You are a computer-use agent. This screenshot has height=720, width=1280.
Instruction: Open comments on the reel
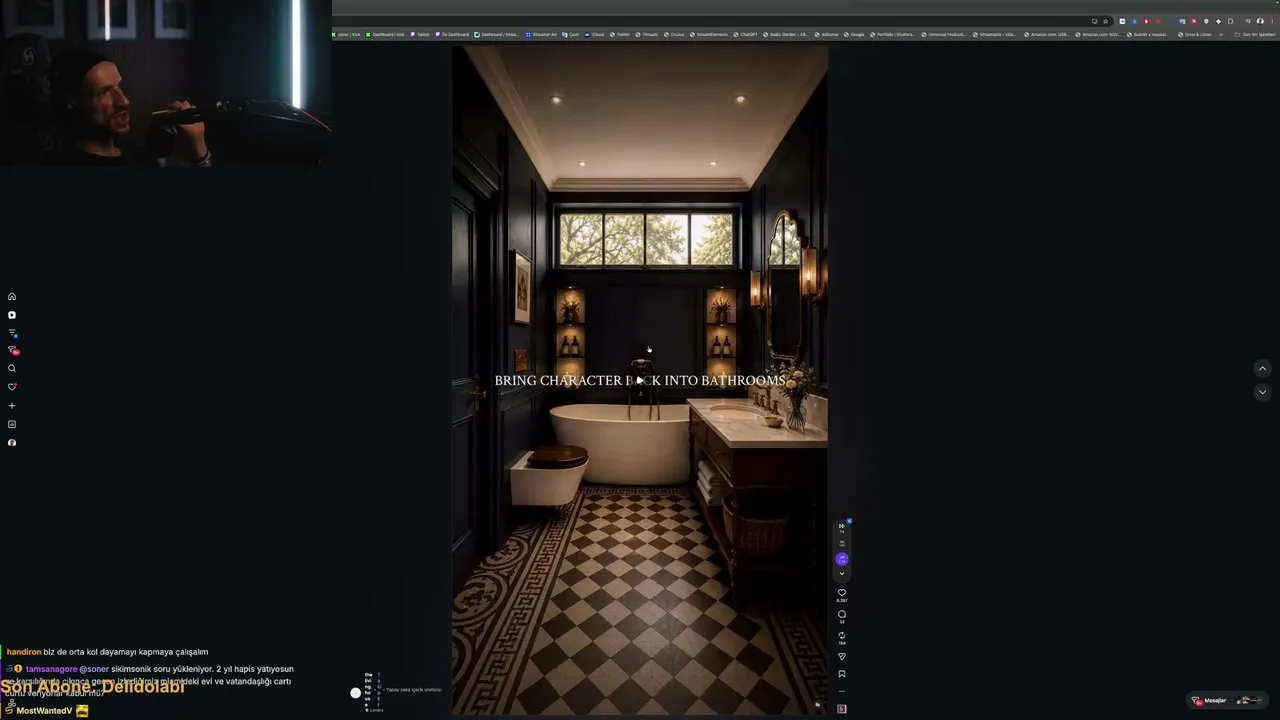coord(841,614)
